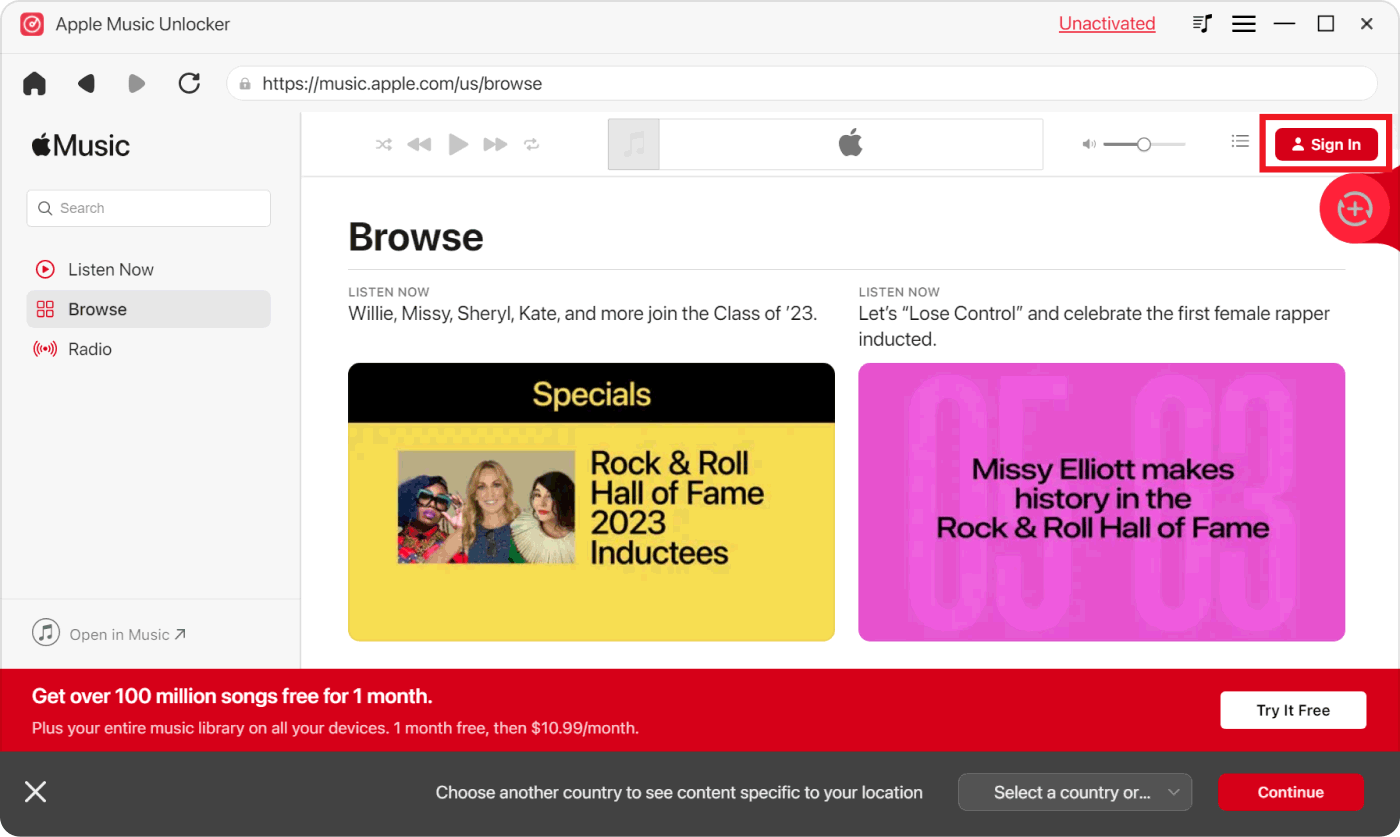The height and width of the screenshot is (837, 1400).
Task: Click 'Get over 100 million songs free' text
Action: tap(232, 696)
